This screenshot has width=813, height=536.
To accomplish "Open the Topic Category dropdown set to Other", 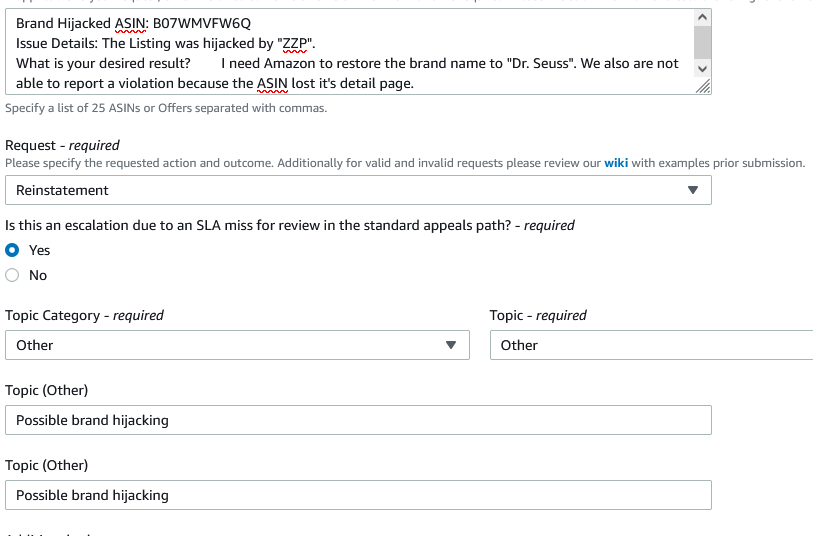I will coord(236,345).
